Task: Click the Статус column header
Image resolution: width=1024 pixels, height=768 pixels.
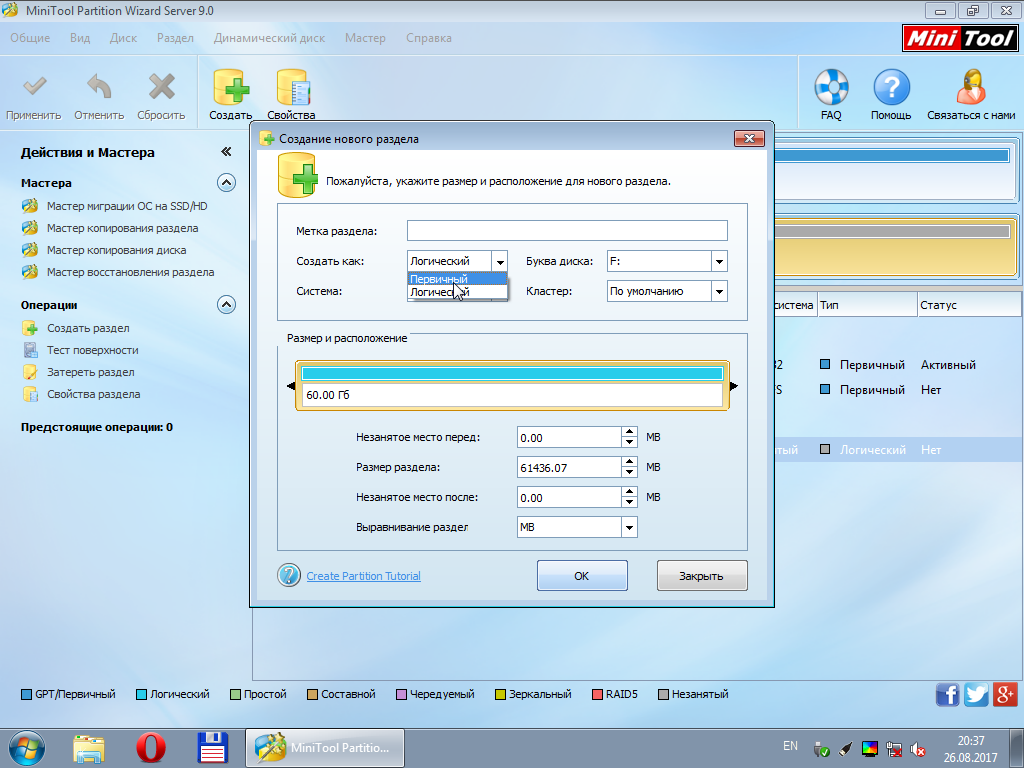Action: coord(970,305)
